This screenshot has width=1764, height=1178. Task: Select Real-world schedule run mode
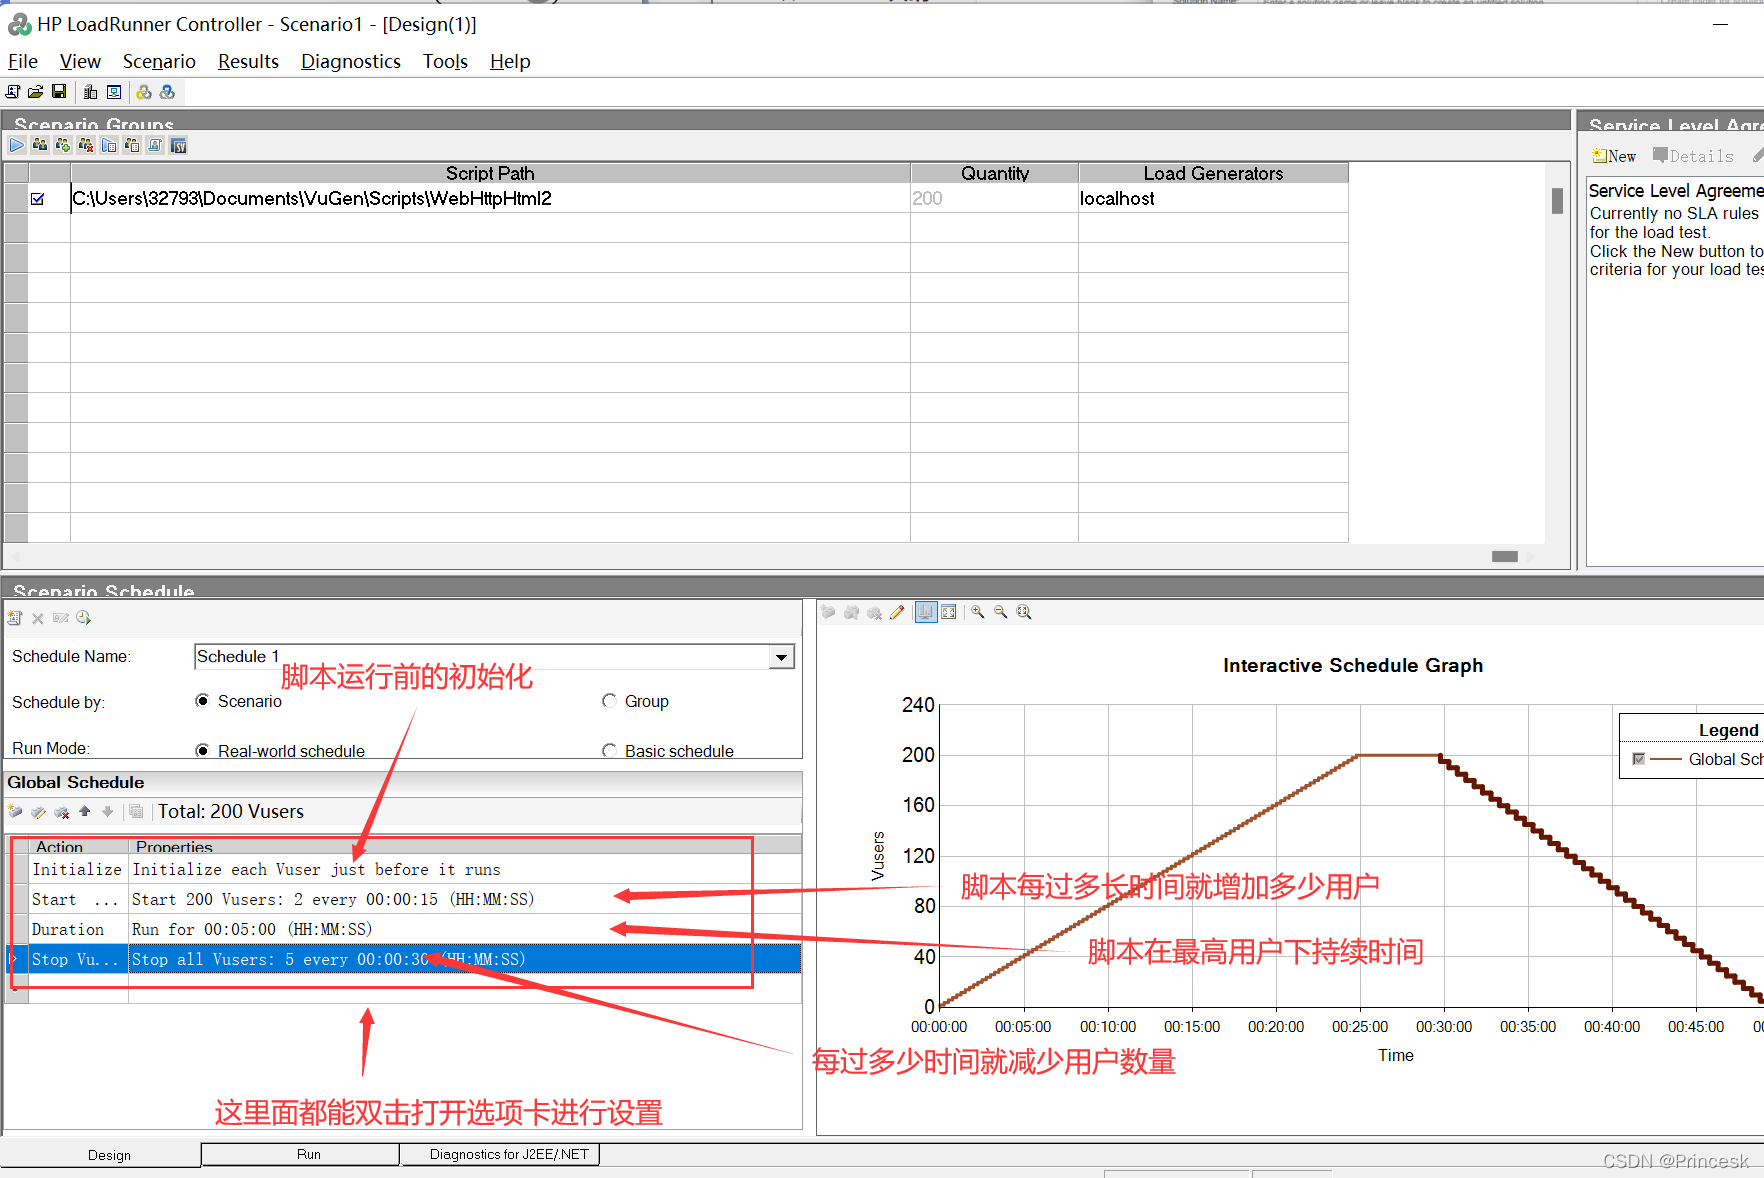pyautogui.click(x=203, y=750)
